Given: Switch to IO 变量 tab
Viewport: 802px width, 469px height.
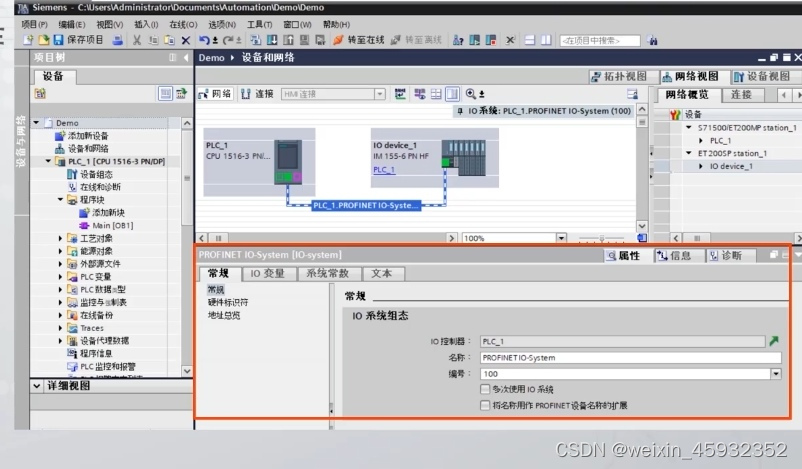Looking at the screenshot, I should [268, 274].
